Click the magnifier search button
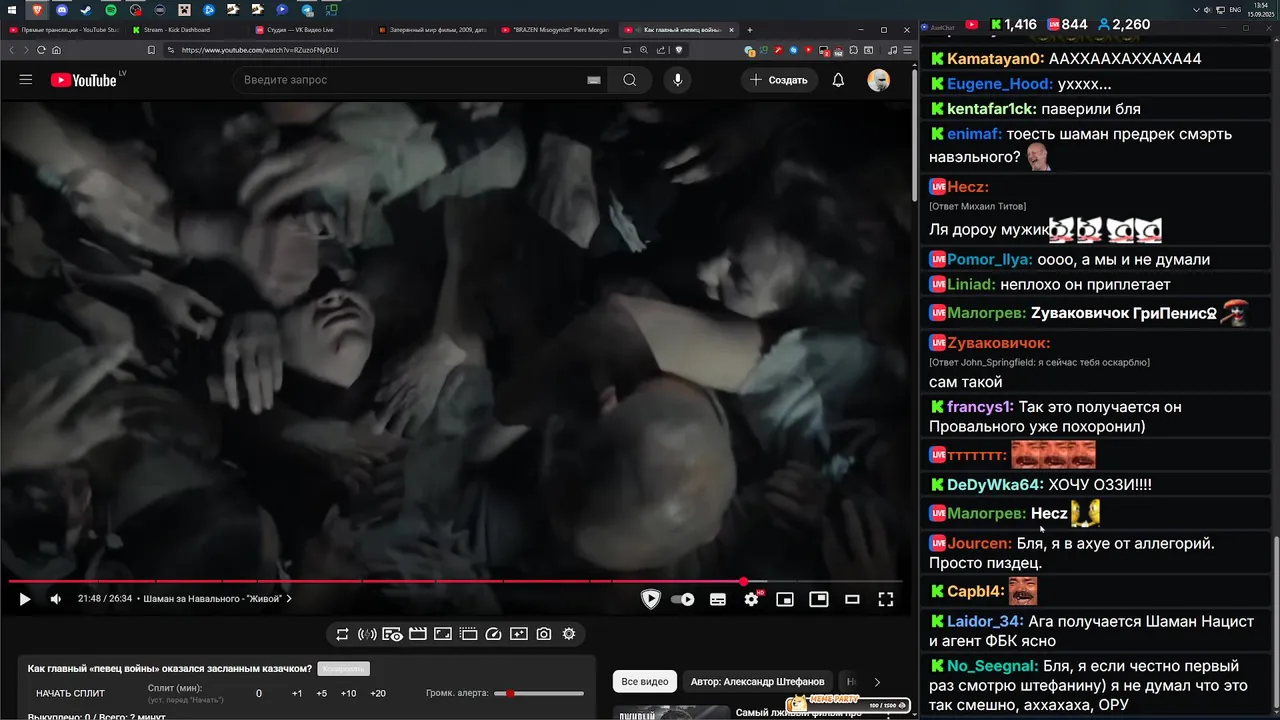Image resolution: width=1280 pixels, height=720 pixels. click(x=629, y=80)
